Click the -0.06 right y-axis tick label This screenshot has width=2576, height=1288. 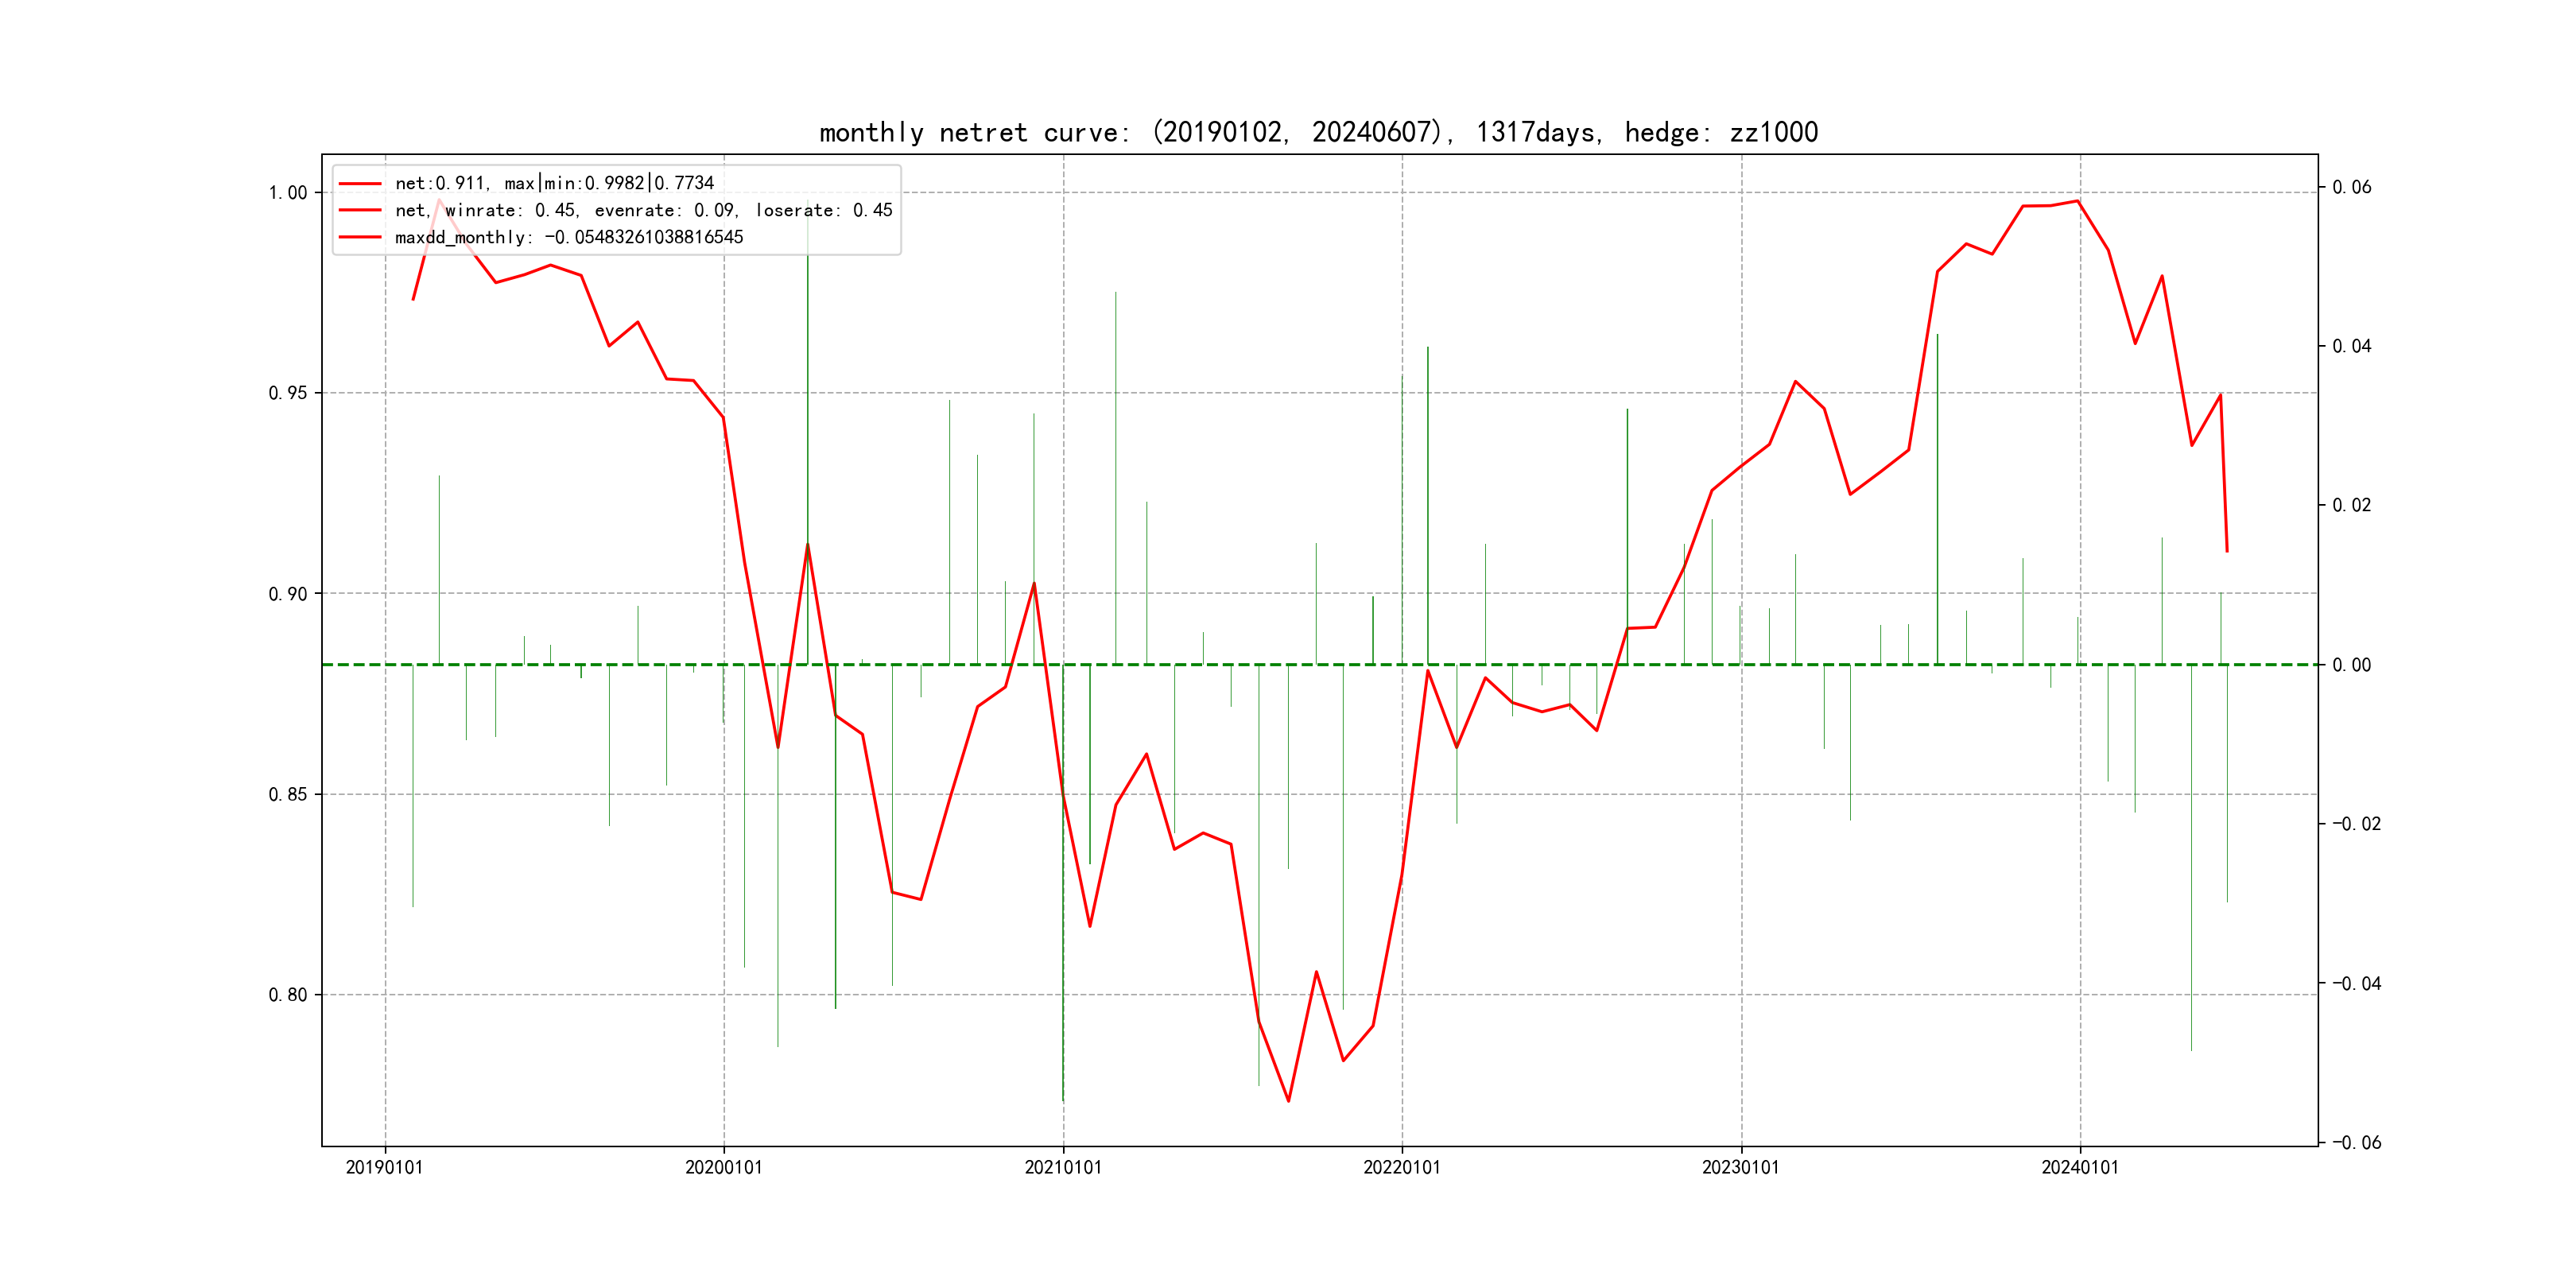point(2356,1143)
